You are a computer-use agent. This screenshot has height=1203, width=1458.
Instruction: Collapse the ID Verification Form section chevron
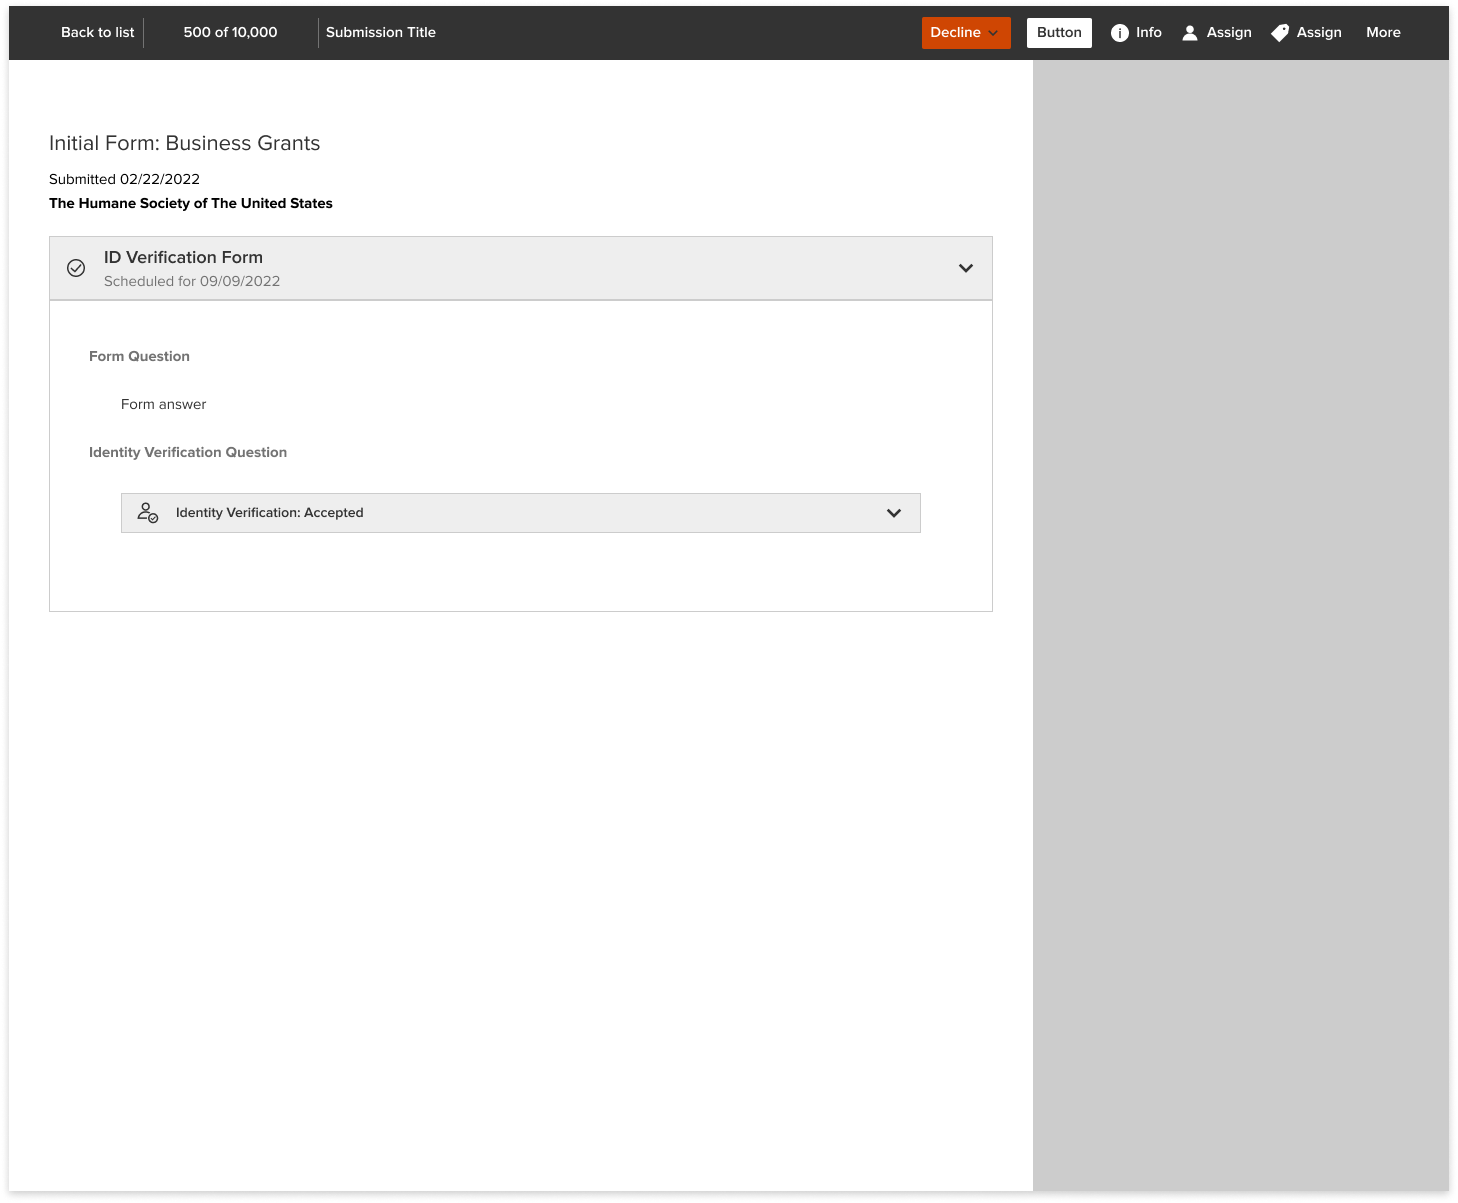[966, 268]
